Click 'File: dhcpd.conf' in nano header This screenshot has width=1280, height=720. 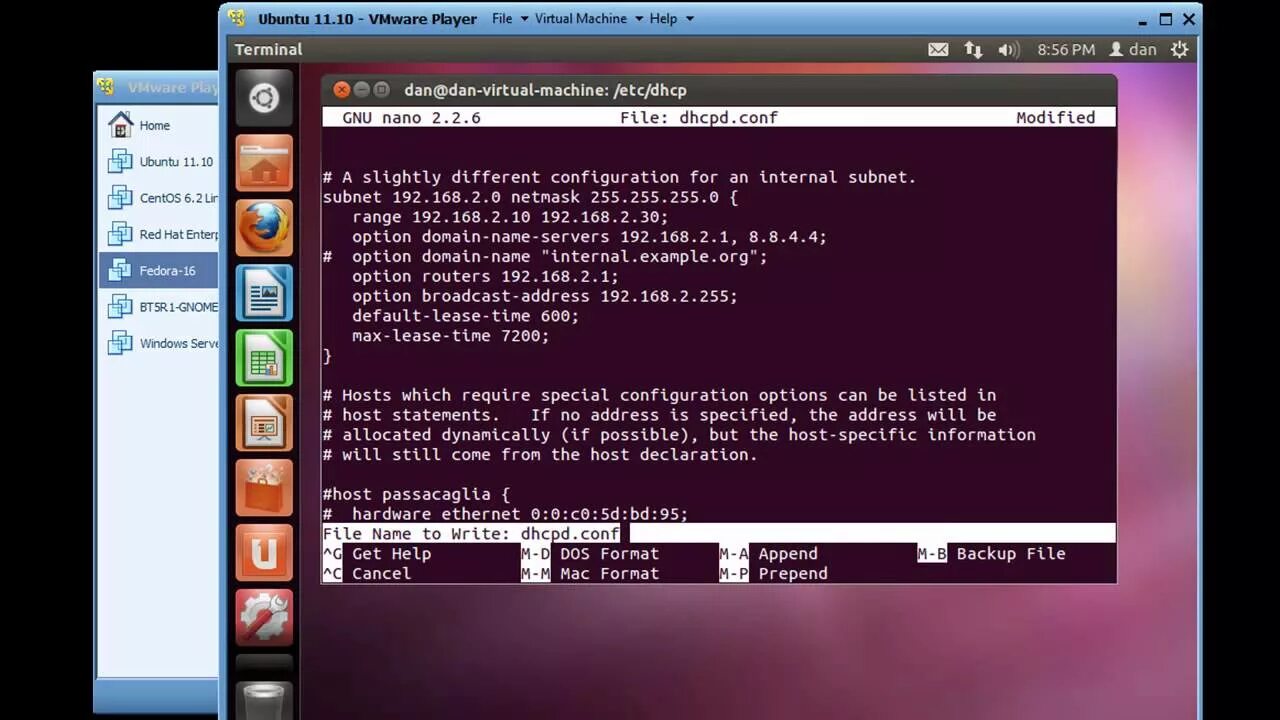click(x=698, y=117)
